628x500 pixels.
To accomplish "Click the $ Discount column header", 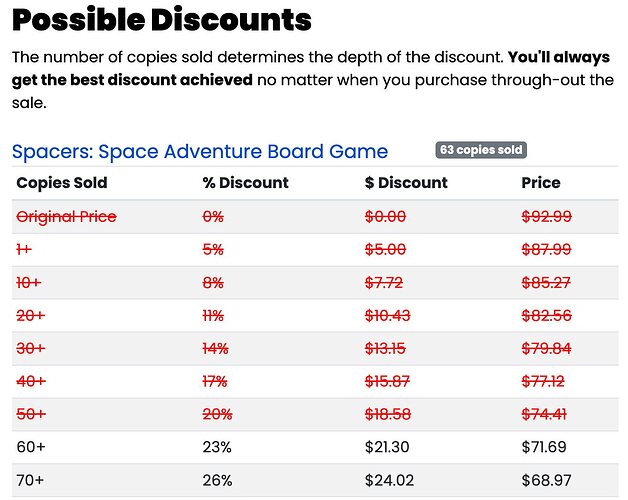I will click(406, 183).
